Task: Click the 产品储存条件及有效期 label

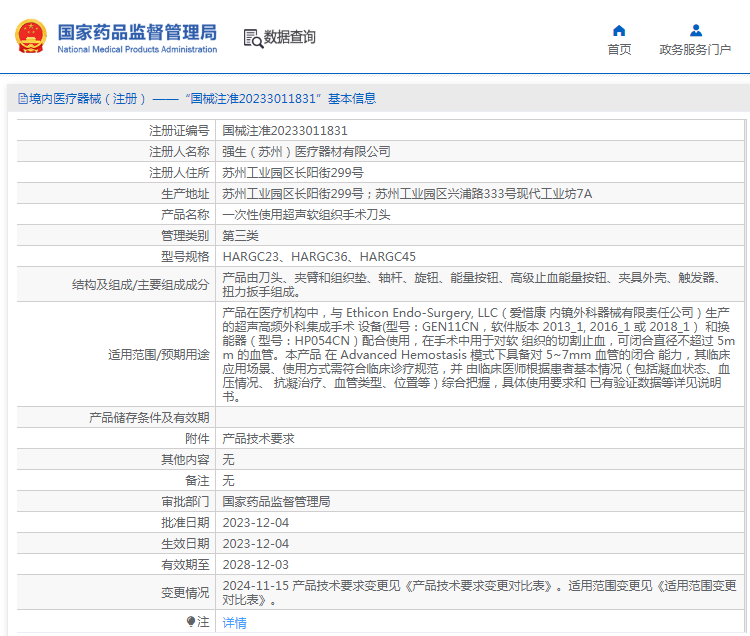Action: coord(149,417)
